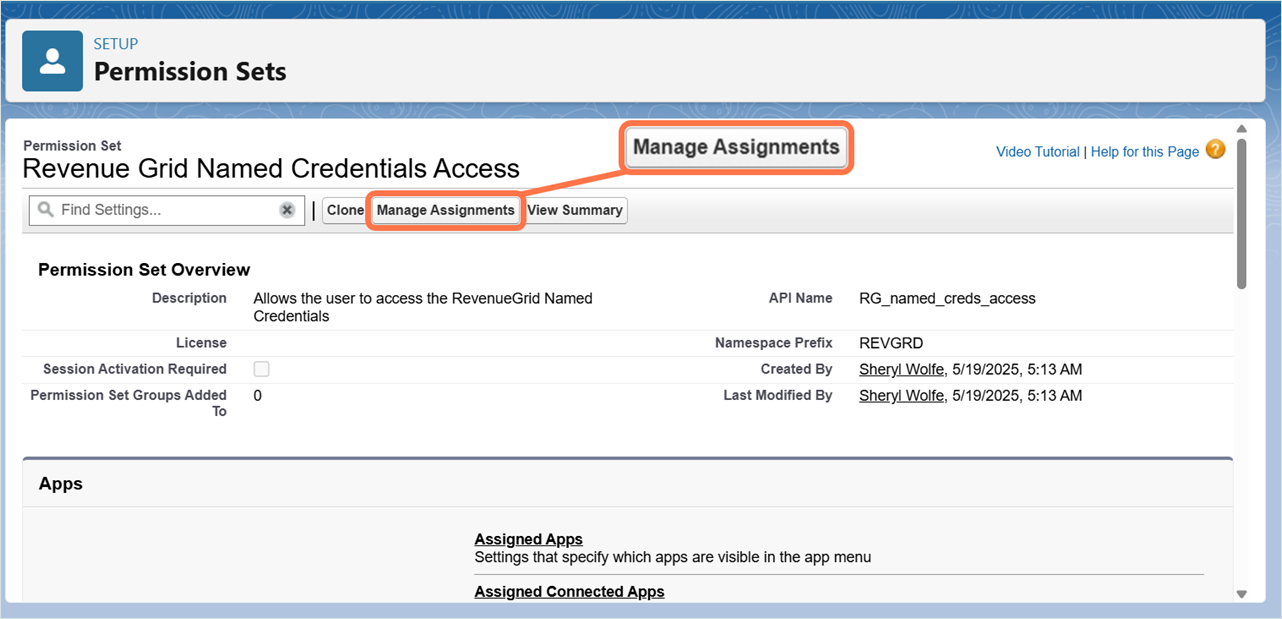Click the magnifier icon in Find Settings

click(46, 210)
